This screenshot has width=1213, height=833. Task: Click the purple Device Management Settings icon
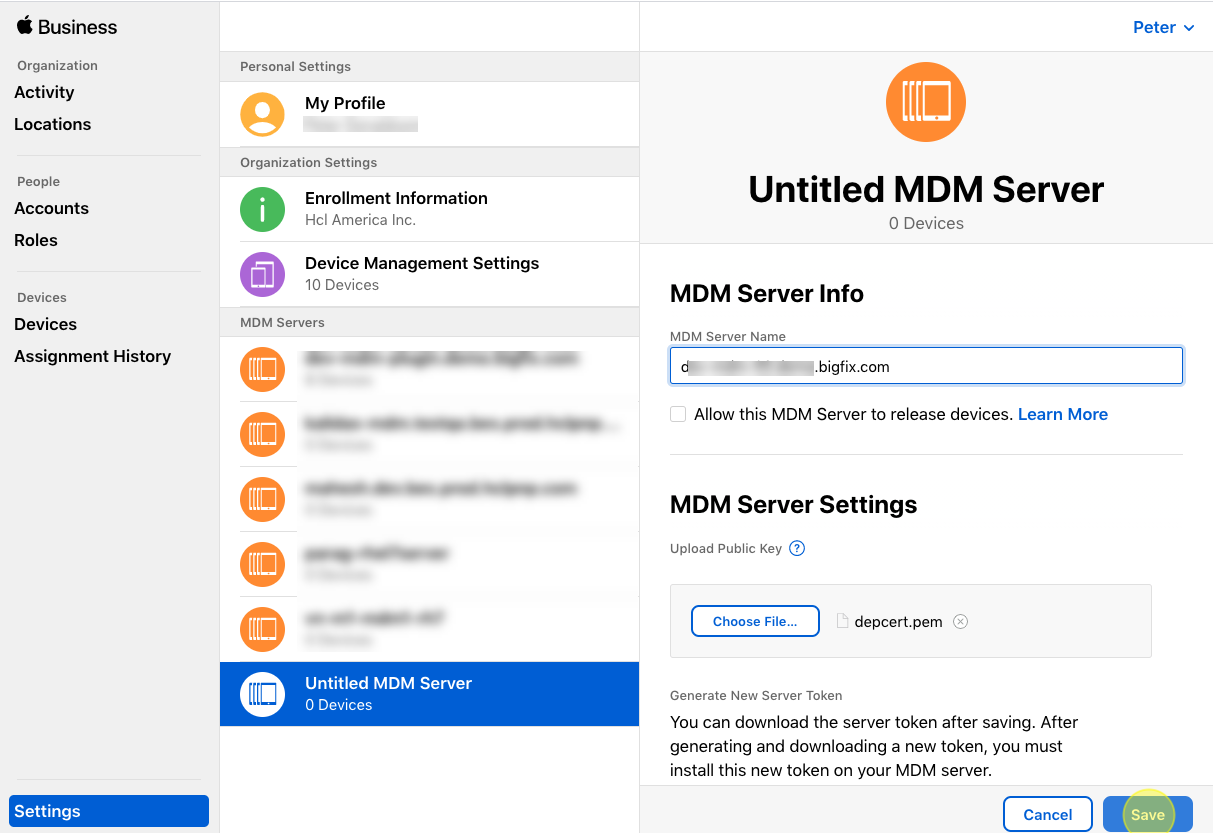point(262,274)
